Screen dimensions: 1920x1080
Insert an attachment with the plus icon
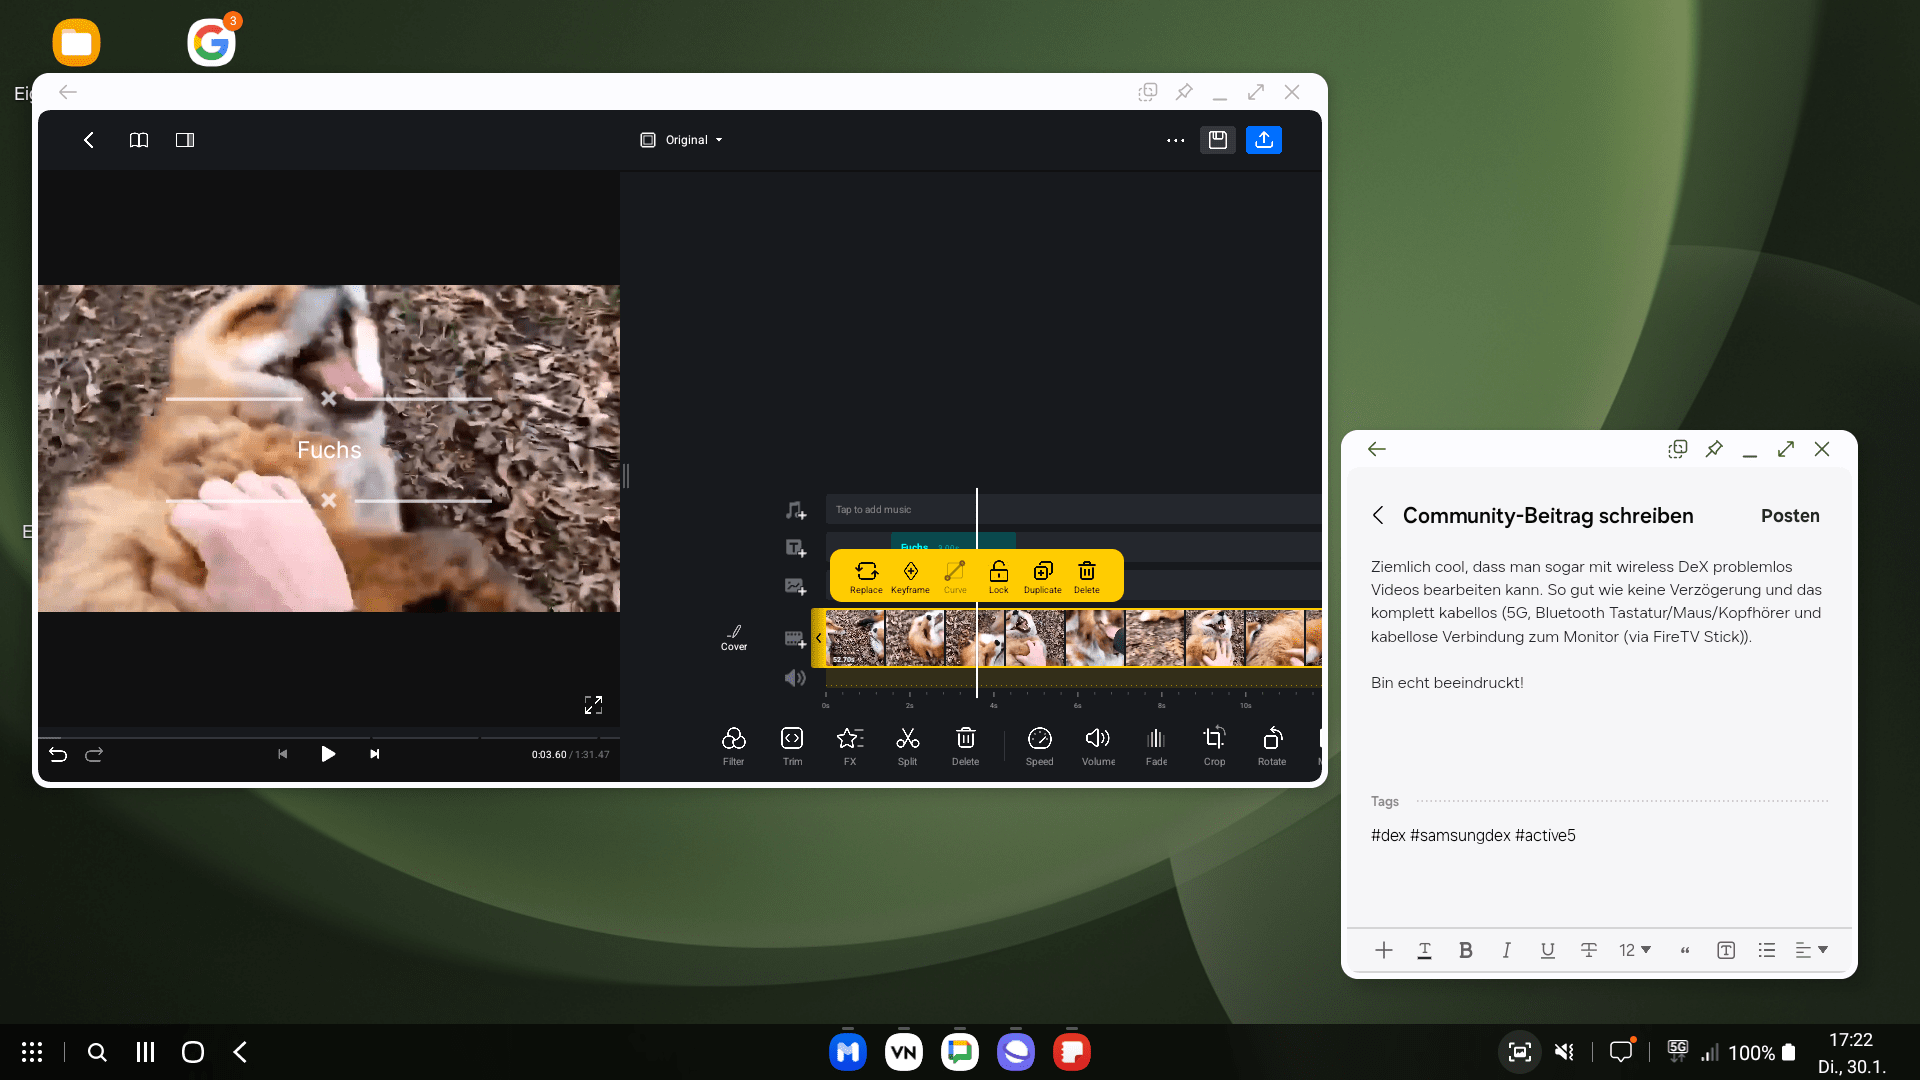tap(1383, 950)
